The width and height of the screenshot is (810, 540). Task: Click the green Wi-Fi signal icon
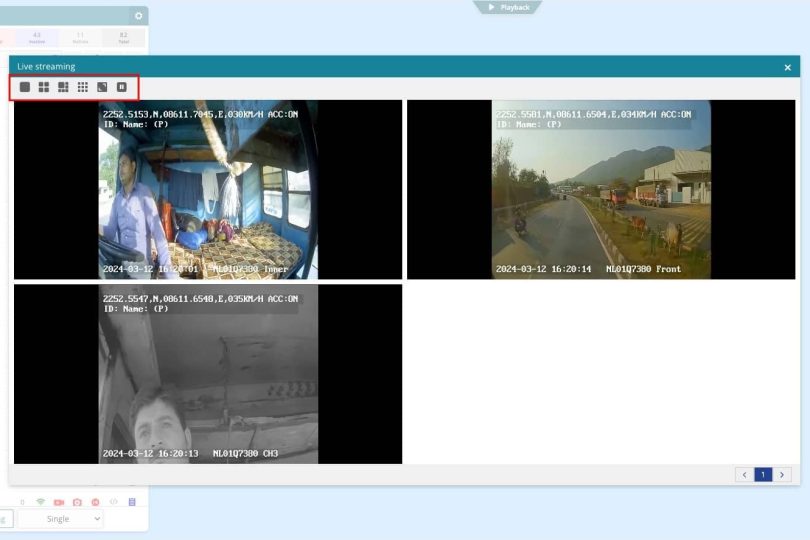point(40,502)
